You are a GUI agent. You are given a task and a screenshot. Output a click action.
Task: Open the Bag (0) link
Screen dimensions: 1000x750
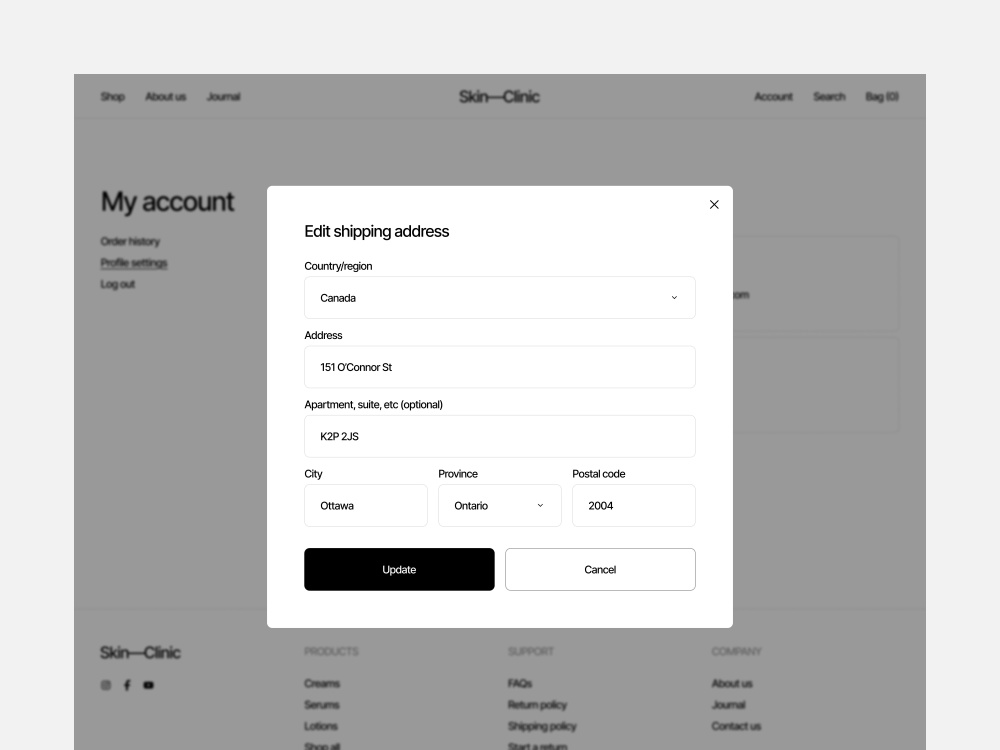882,97
